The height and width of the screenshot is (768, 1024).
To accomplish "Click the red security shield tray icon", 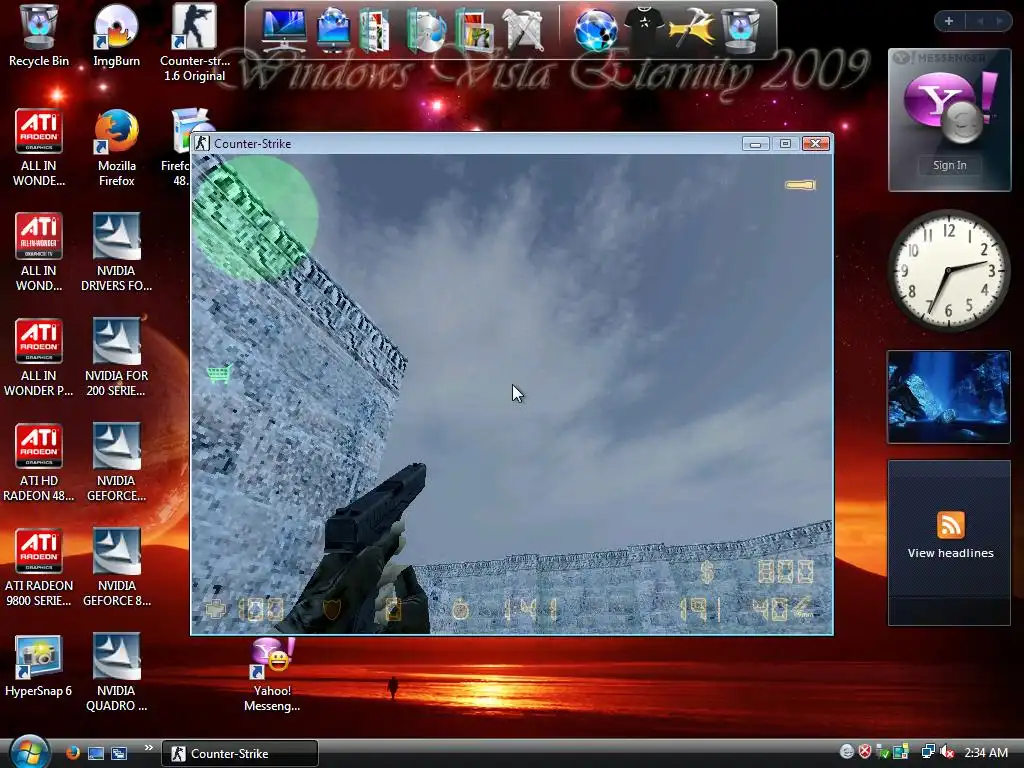I will 865,752.
